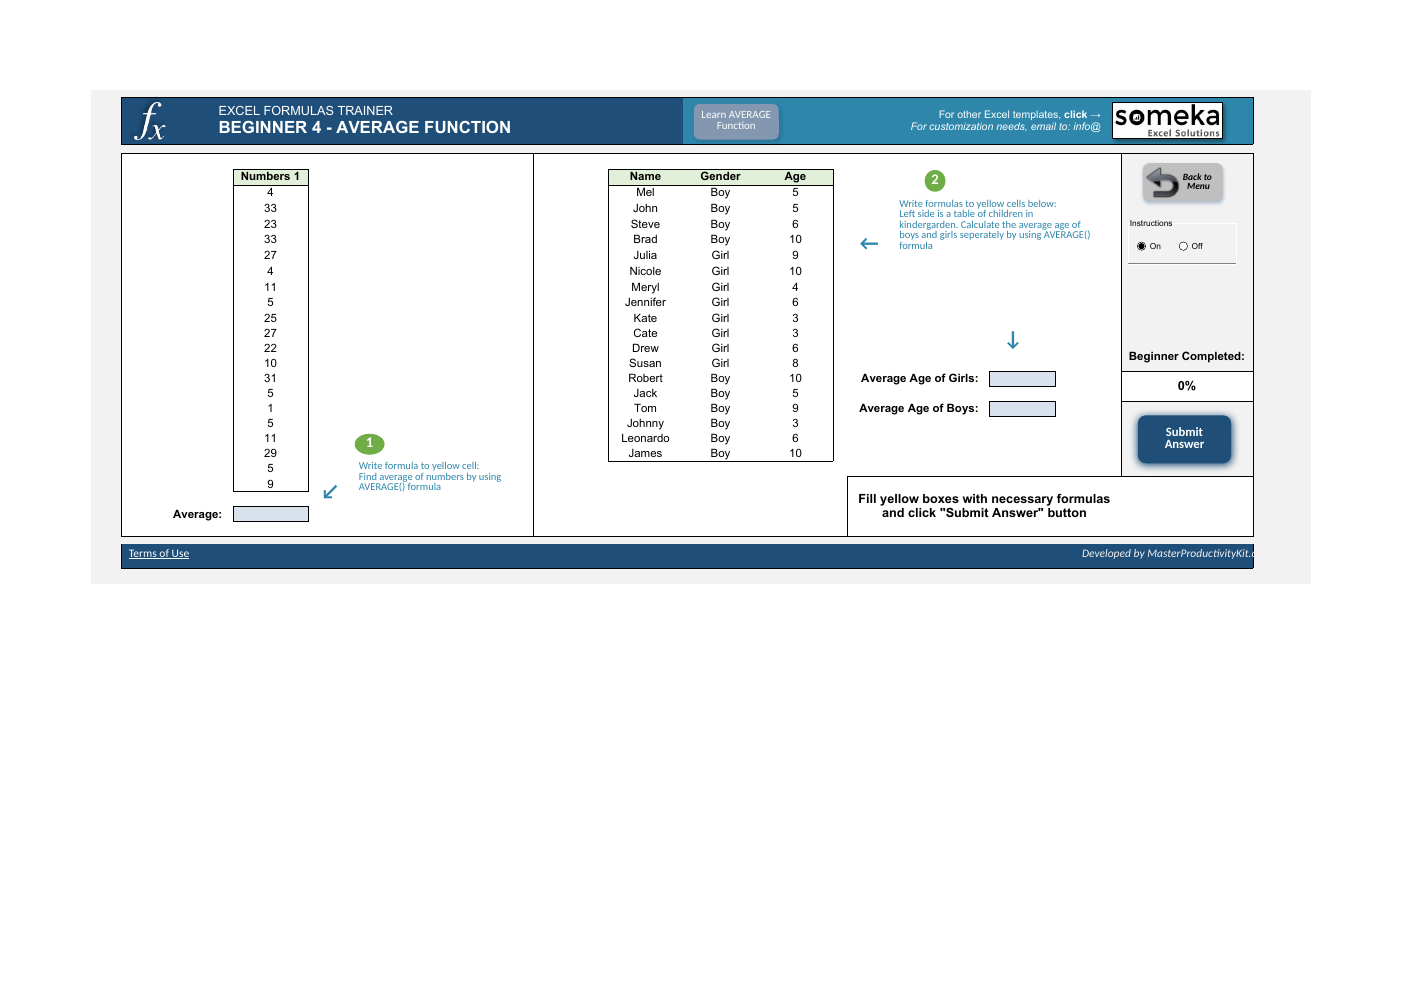Image resolution: width=1404 pixels, height=993 pixels.
Task: Click the name cell 'Julia'
Action: (645, 256)
